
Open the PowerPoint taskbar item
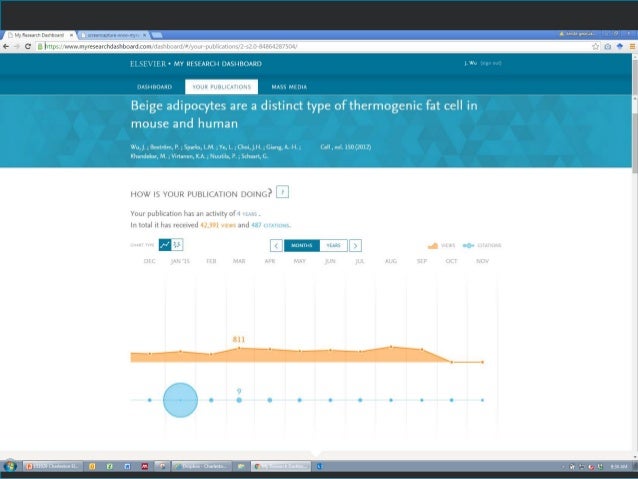[x=53, y=466]
